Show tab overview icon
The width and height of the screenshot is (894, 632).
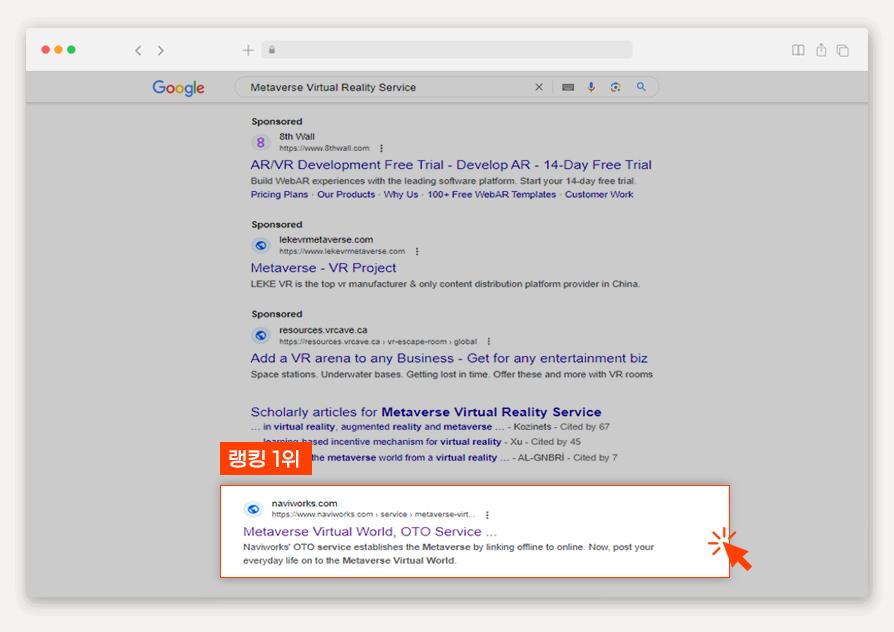click(843, 50)
